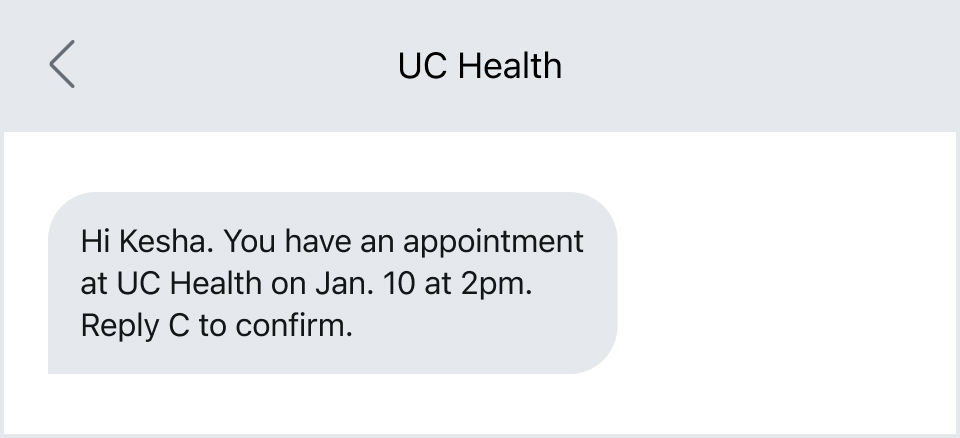Image resolution: width=960 pixels, height=438 pixels.
Task: Click the word "to" before "confirm"
Action: coord(212,326)
